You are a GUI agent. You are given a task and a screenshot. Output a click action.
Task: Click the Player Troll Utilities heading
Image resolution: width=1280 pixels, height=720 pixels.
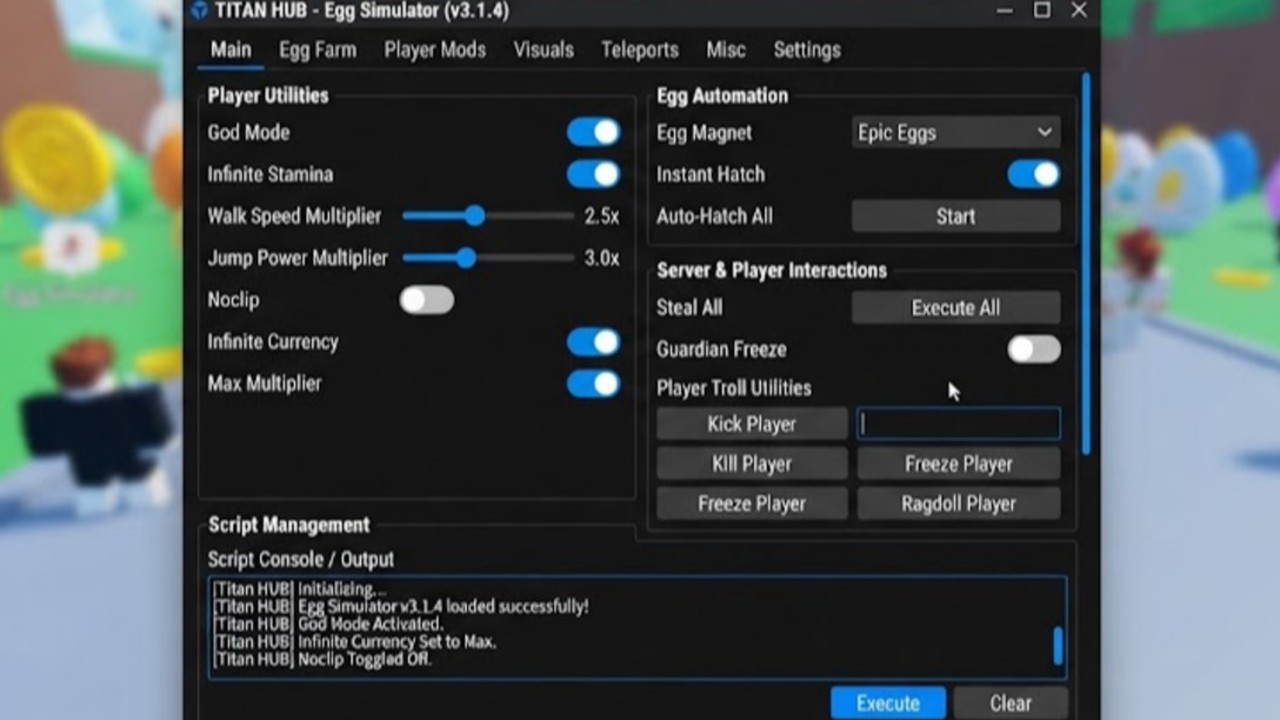734,388
